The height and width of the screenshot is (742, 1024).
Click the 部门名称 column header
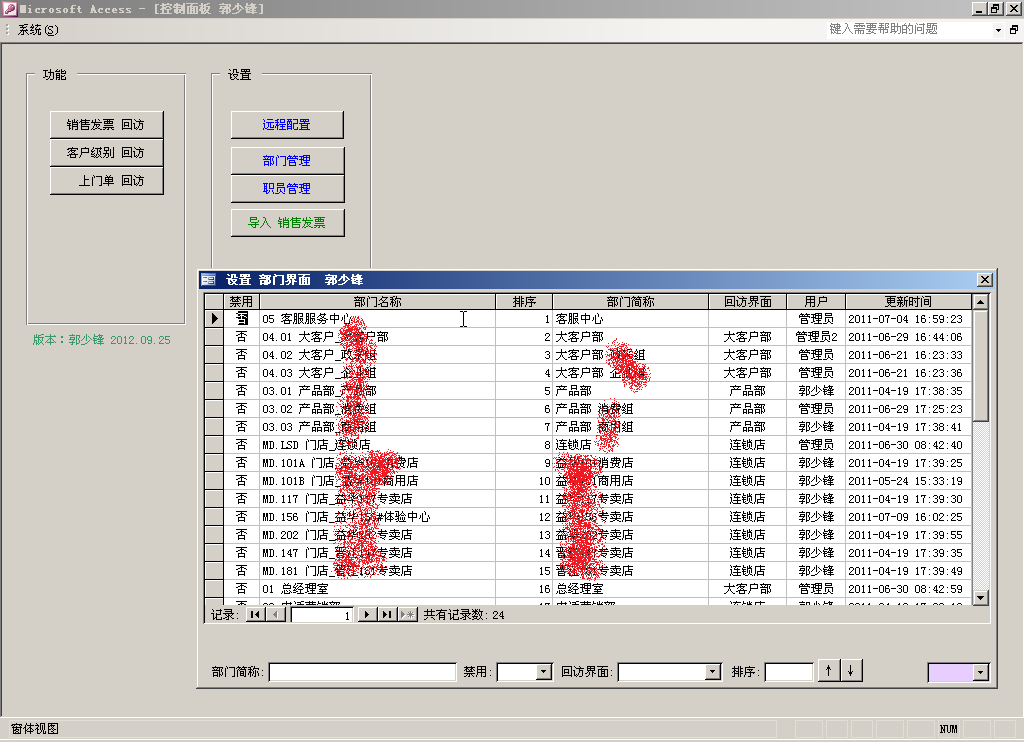tap(377, 301)
